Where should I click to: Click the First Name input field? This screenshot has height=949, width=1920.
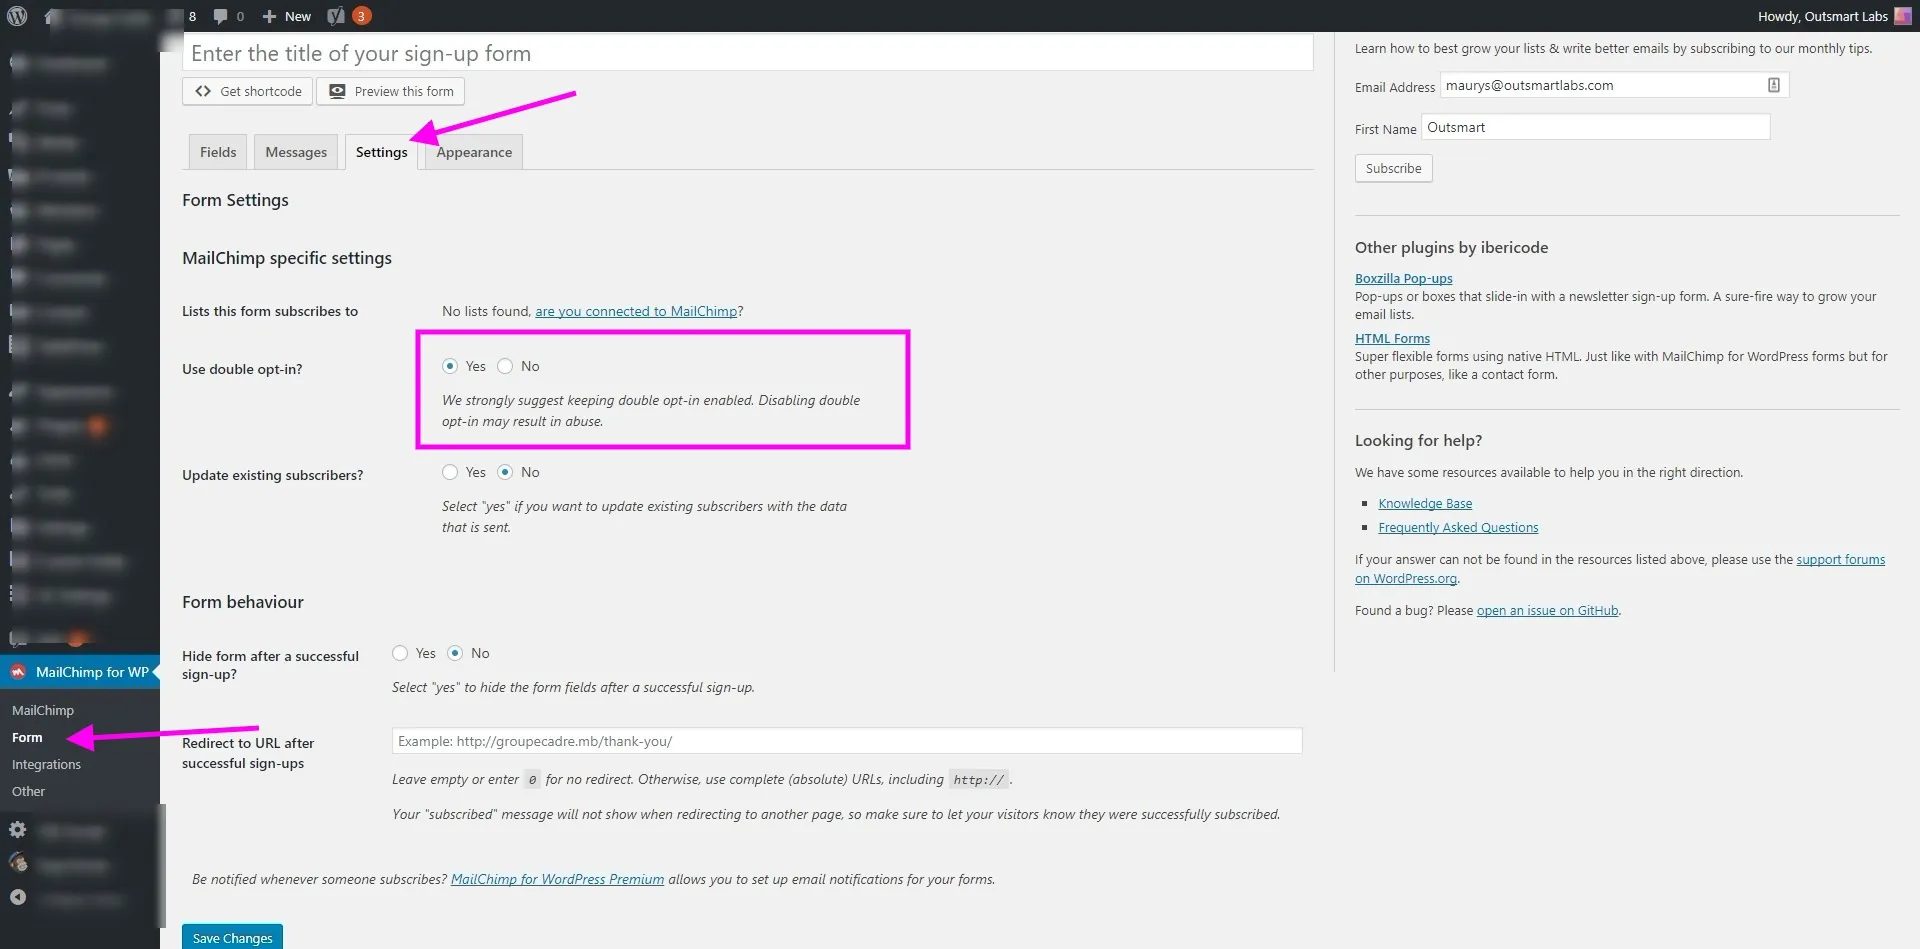1595,127
